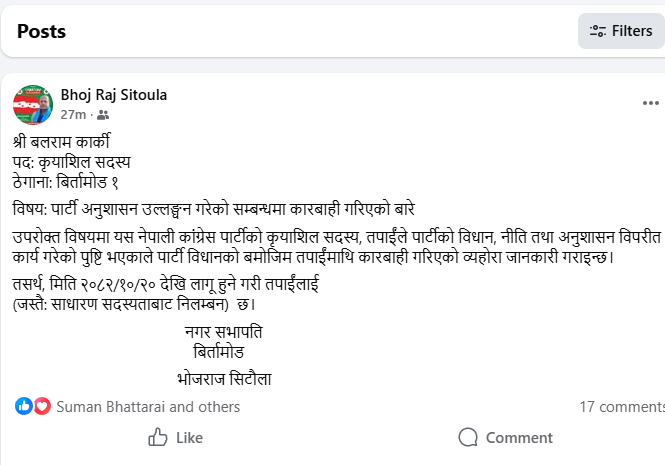Image resolution: width=665 pixels, height=465 pixels.
Task: Open the three-dot post options menu
Action: 650,102
